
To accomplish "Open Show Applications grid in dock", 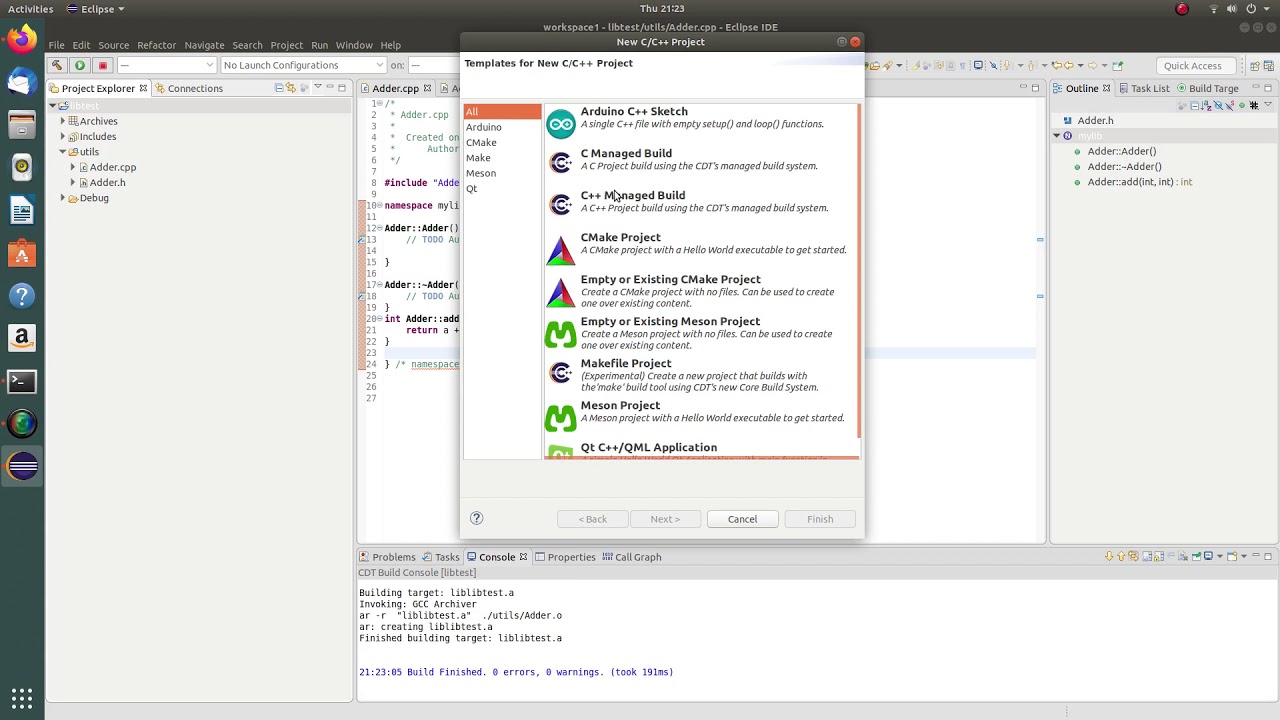I will (x=22, y=698).
